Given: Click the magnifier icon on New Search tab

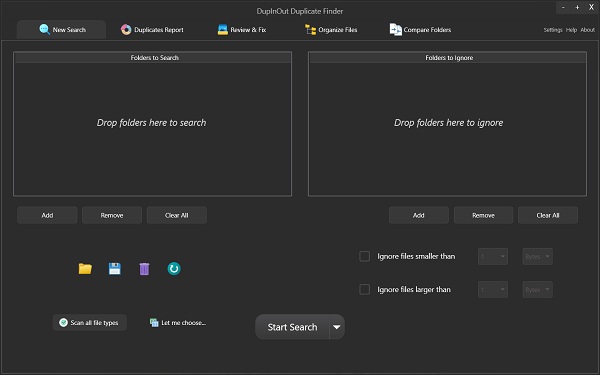Looking at the screenshot, I should 44,29.
